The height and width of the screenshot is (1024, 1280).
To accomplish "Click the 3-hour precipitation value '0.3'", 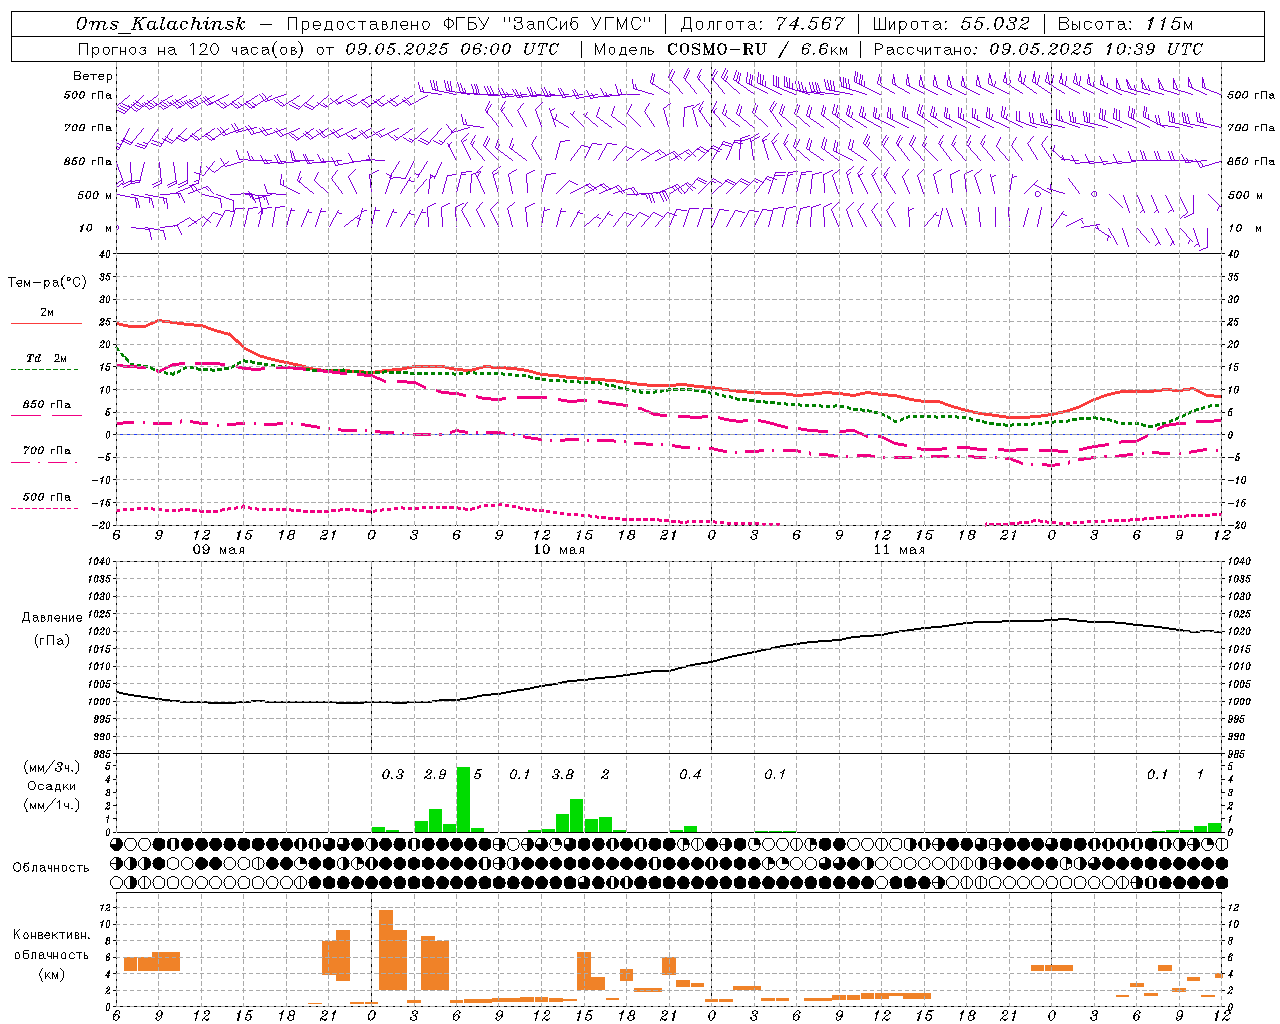I will (x=393, y=775).
